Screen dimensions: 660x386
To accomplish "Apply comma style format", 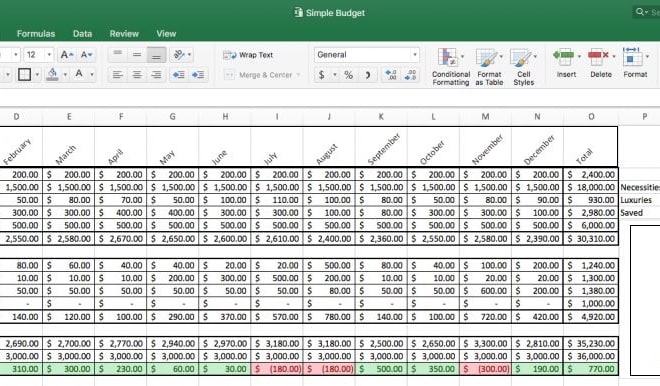I will [368, 75].
